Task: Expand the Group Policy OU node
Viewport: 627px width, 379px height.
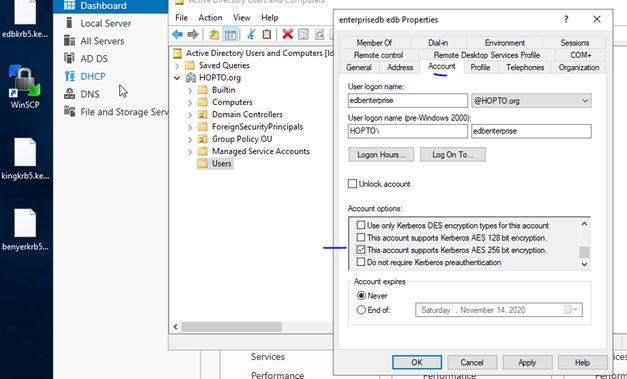Action: [x=190, y=140]
